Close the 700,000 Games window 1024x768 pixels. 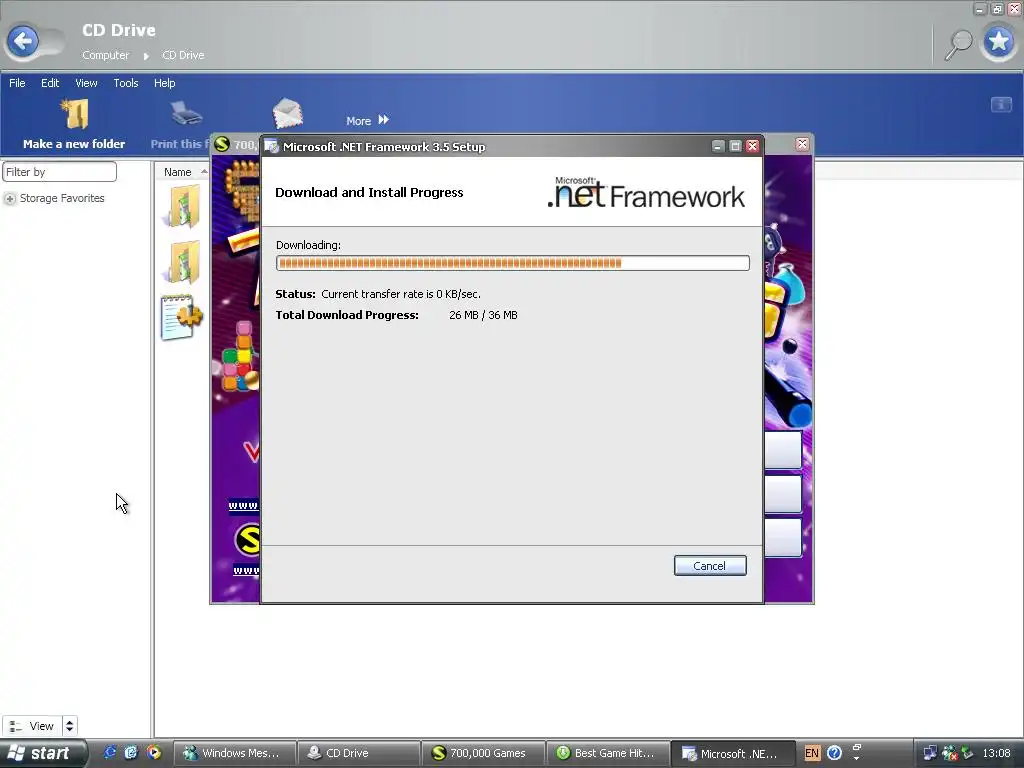coord(803,144)
